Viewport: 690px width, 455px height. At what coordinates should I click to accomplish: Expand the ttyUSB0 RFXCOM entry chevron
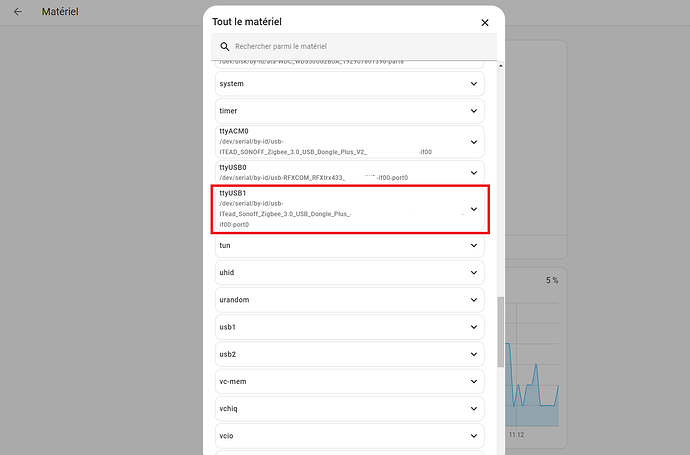[x=474, y=172]
